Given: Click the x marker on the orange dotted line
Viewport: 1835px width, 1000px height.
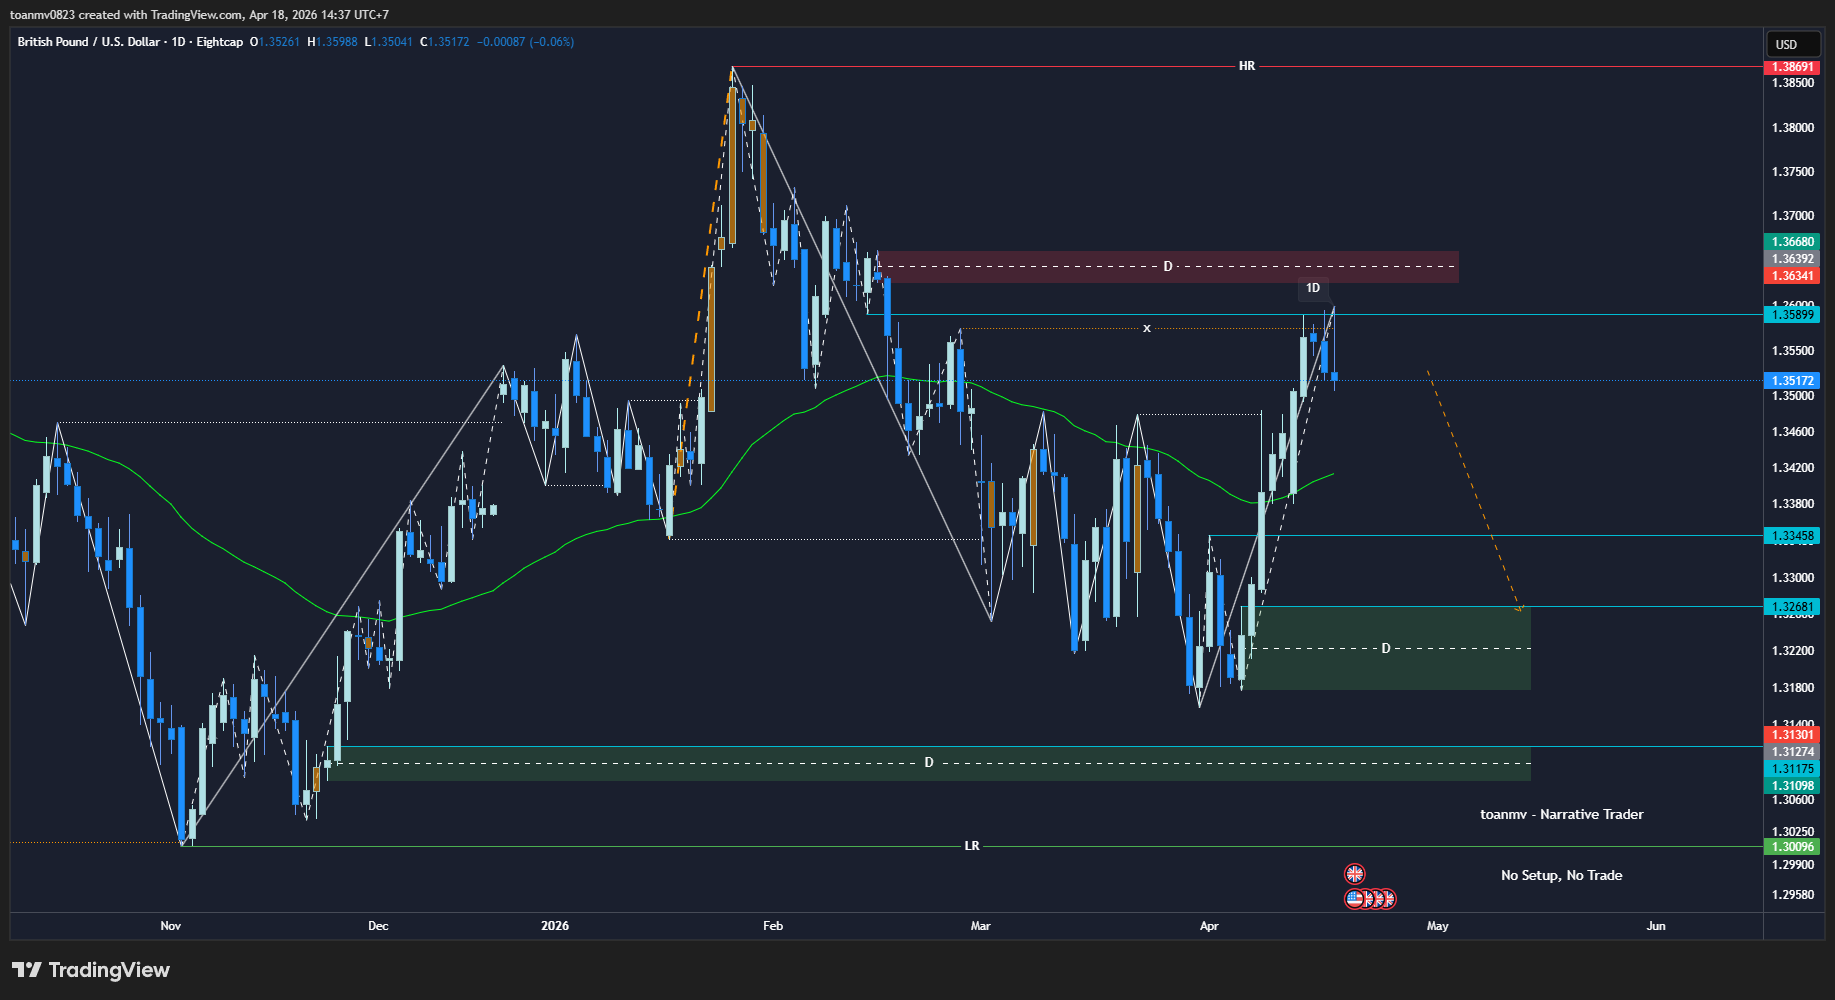Looking at the screenshot, I should click(1147, 328).
